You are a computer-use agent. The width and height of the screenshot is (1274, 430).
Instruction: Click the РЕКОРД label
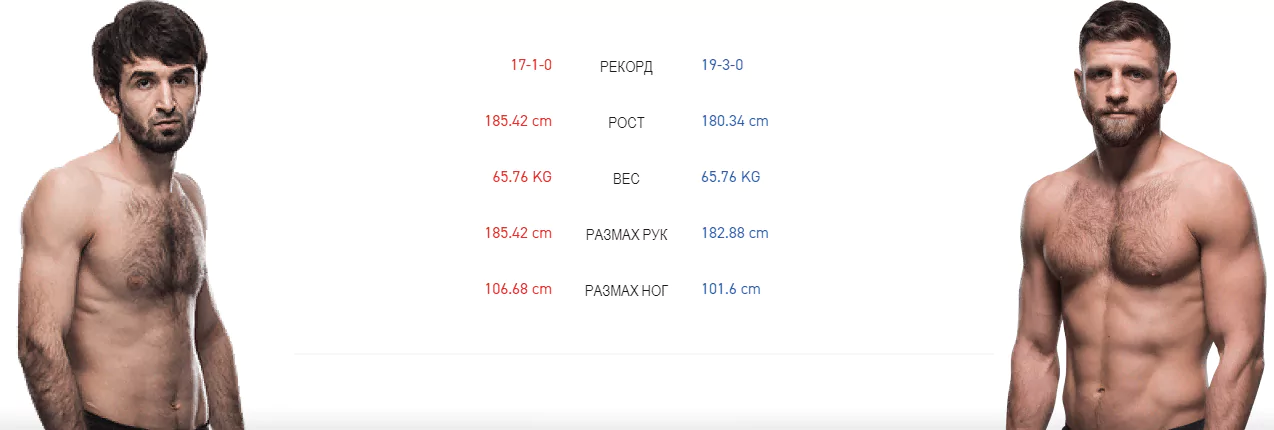(626, 67)
